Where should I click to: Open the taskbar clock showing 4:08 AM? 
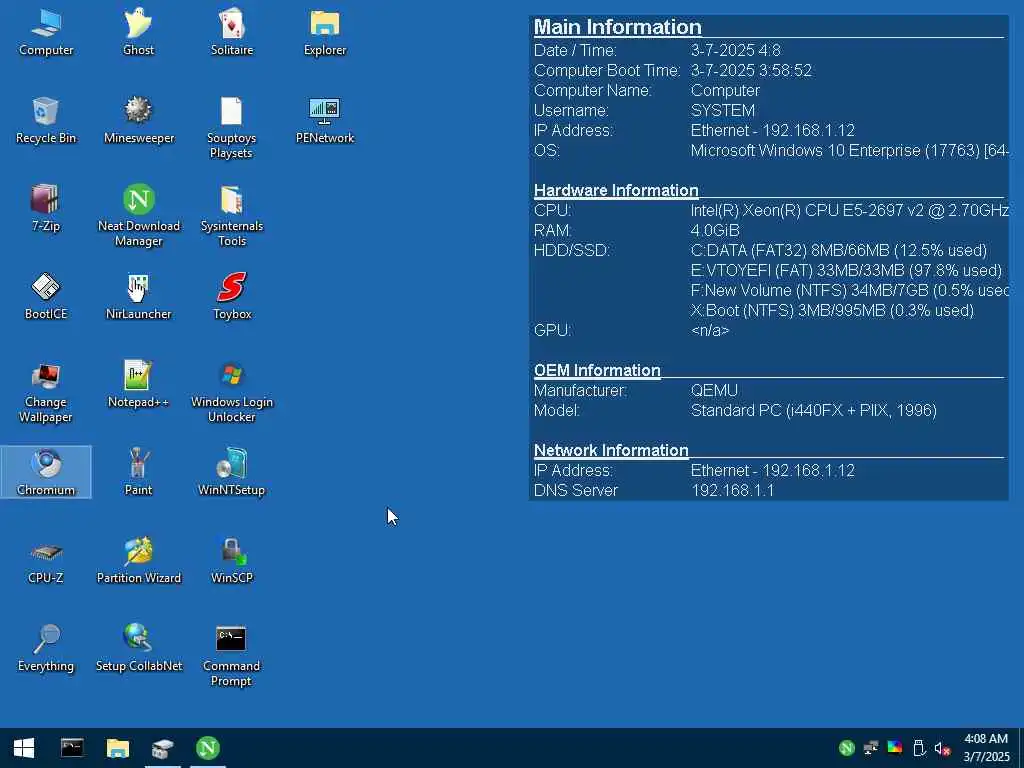pyautogui.click(x=986, y=748)
